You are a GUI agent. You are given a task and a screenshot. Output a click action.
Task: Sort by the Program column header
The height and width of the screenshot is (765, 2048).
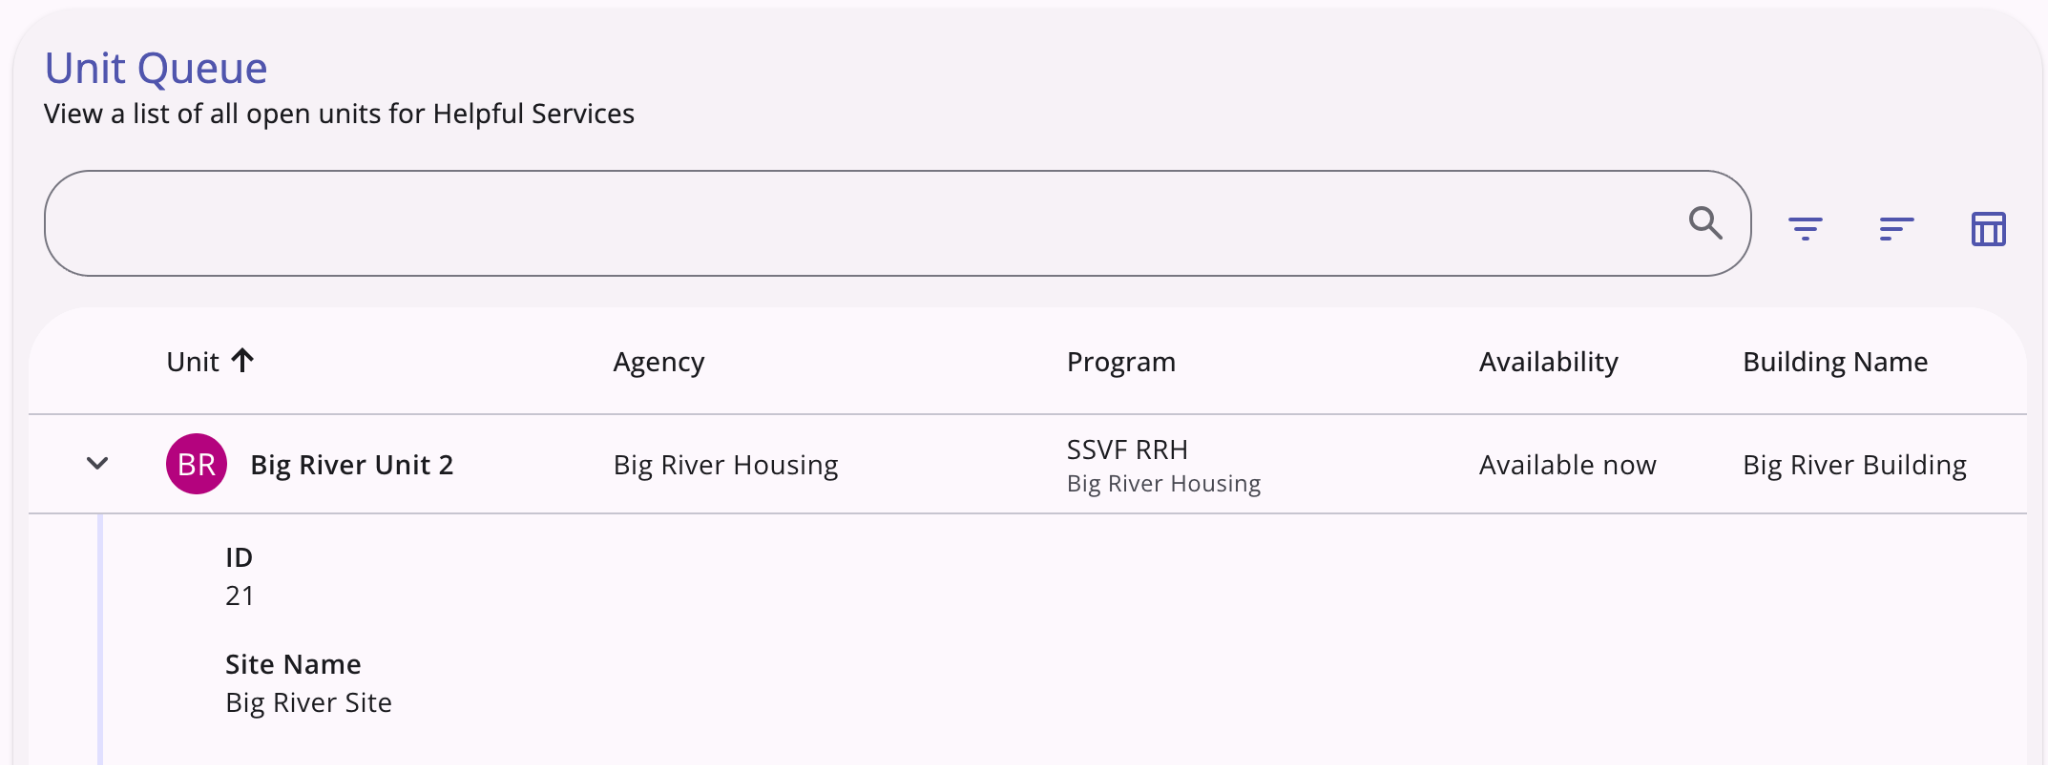(x=1121, y=362)
